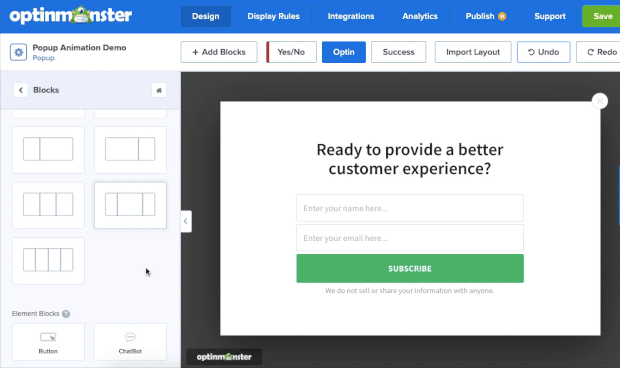The width and height of the screenshot is (620, 368).
Task: Click the name input field
Action: coord(410,208)
